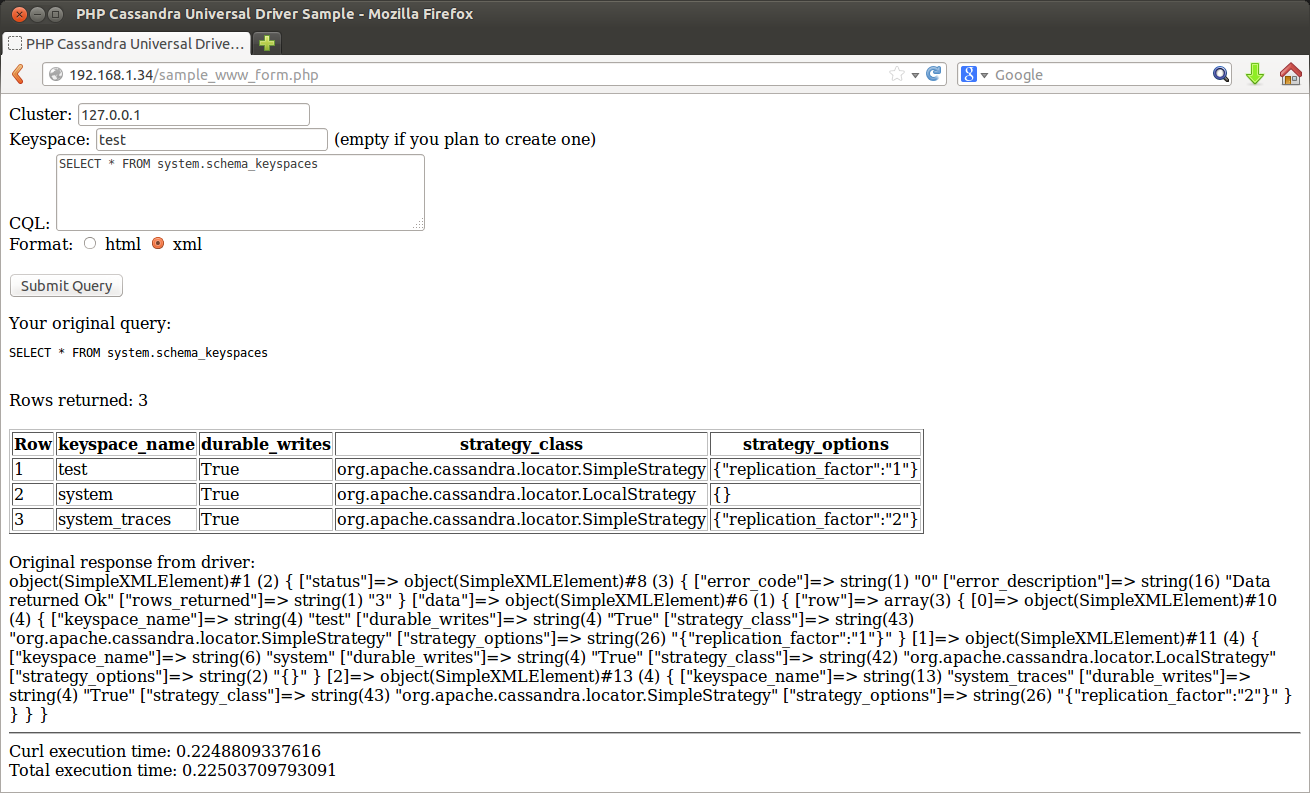Open downloads via green arrow icon
The width and height of the screenshot is (1310, 793).
coord(1255,74)
